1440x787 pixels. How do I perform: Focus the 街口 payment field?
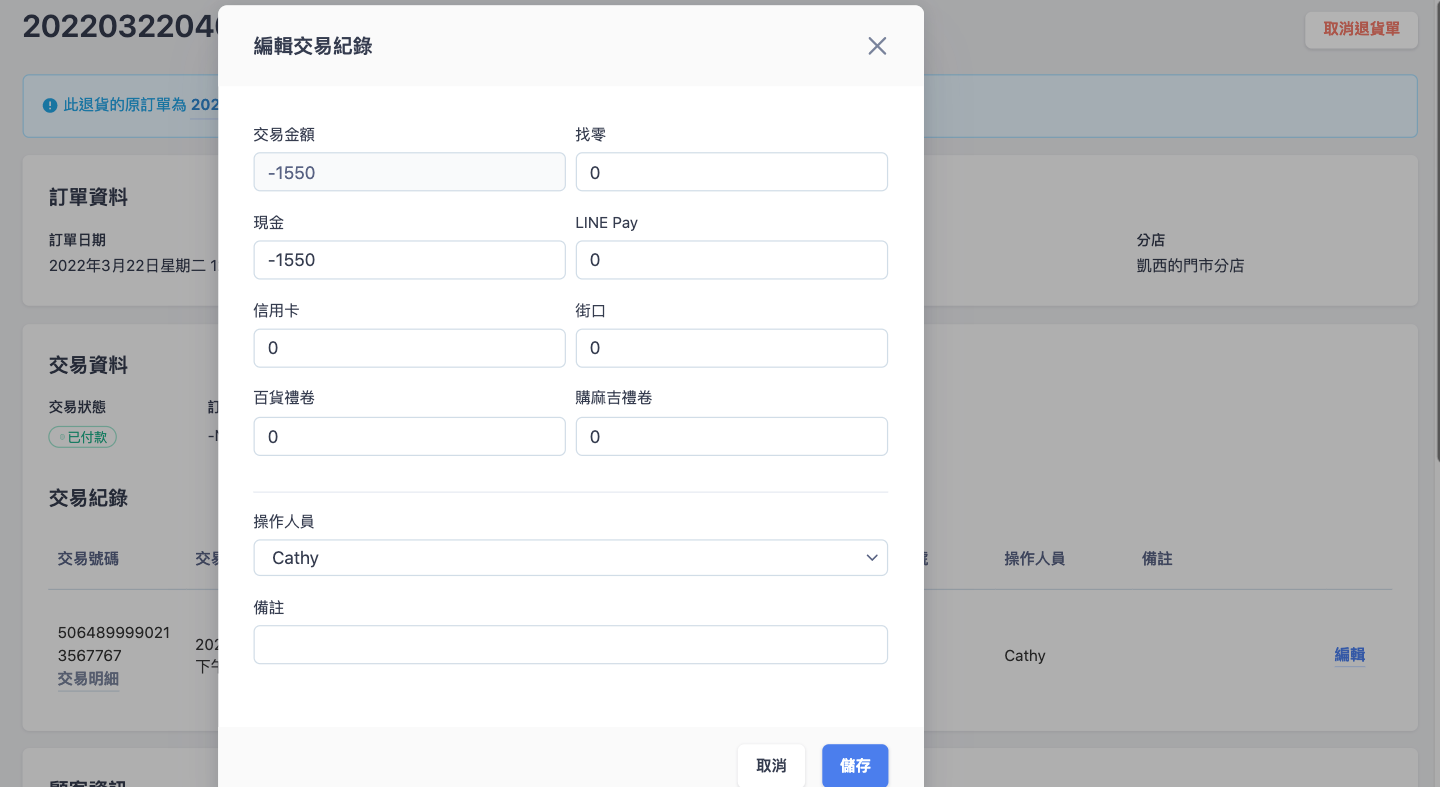(x=731, y=348)
